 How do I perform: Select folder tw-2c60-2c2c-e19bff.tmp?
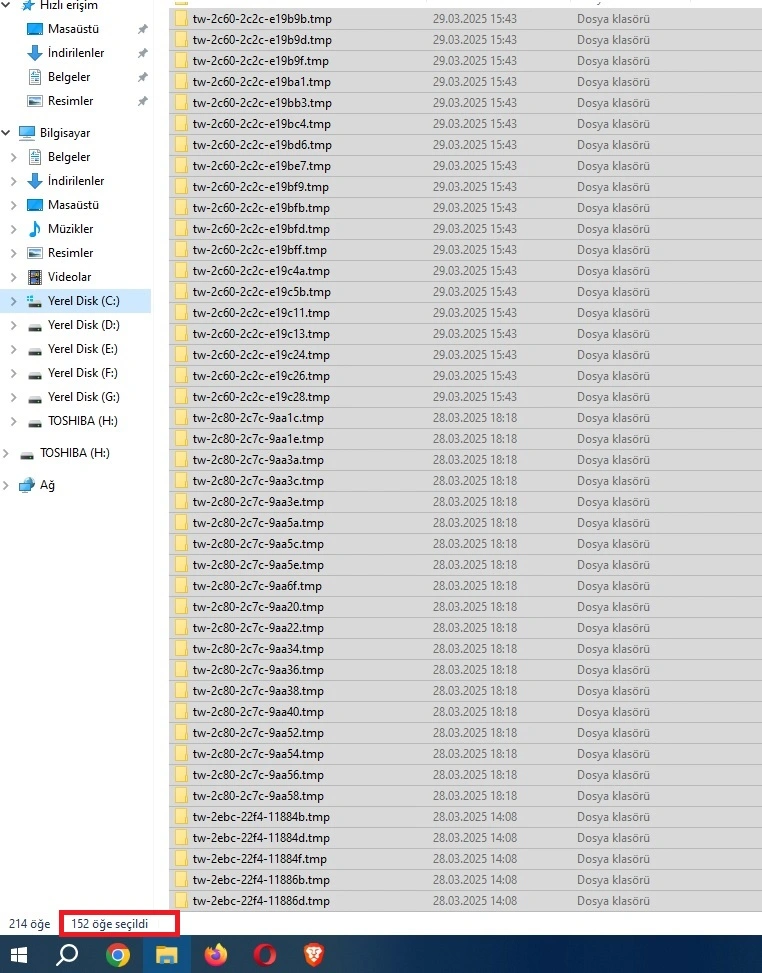[259, 250]
